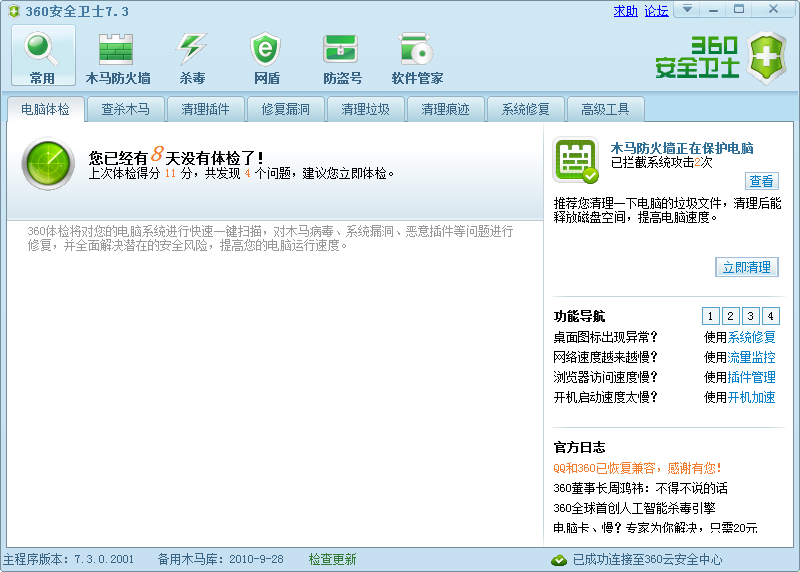The width and height of the screenshot is (800, 572).
Task: Click 开机启动速度太慢? question text
Action: click(606, 397)
